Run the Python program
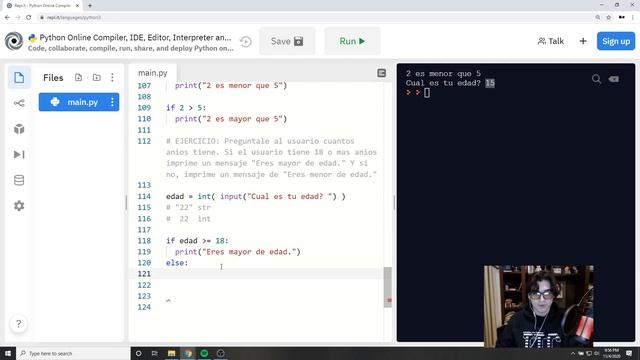 coord(352,41)
